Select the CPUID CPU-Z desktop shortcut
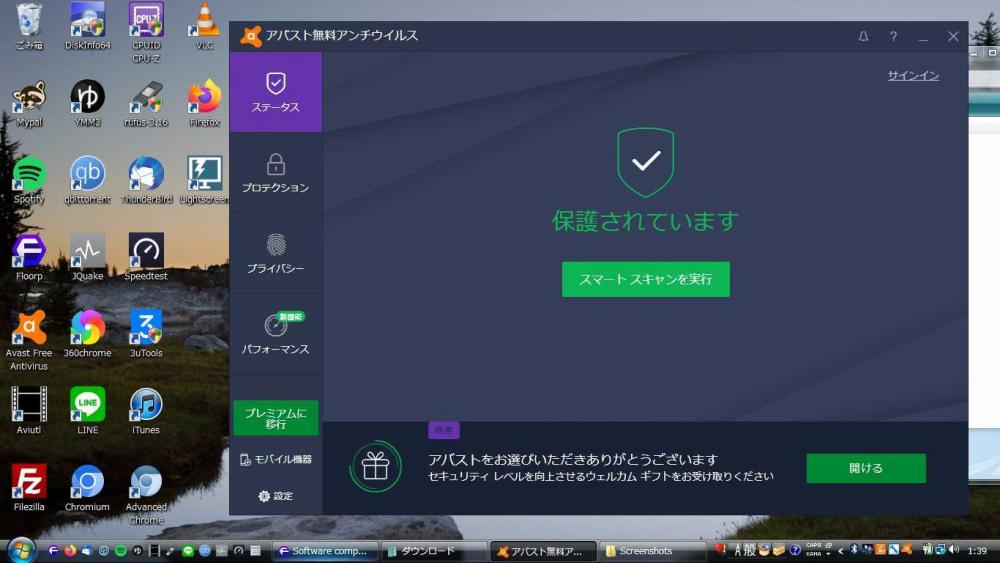 (x=146, y=32)
